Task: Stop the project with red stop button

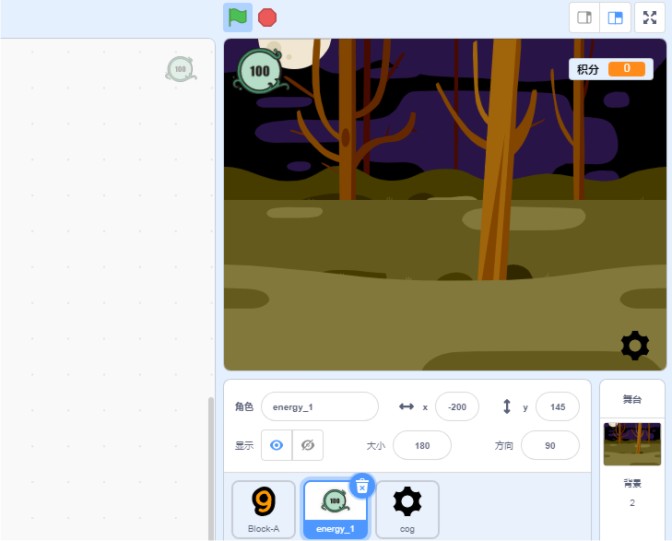Action: [x=267, y=18]
